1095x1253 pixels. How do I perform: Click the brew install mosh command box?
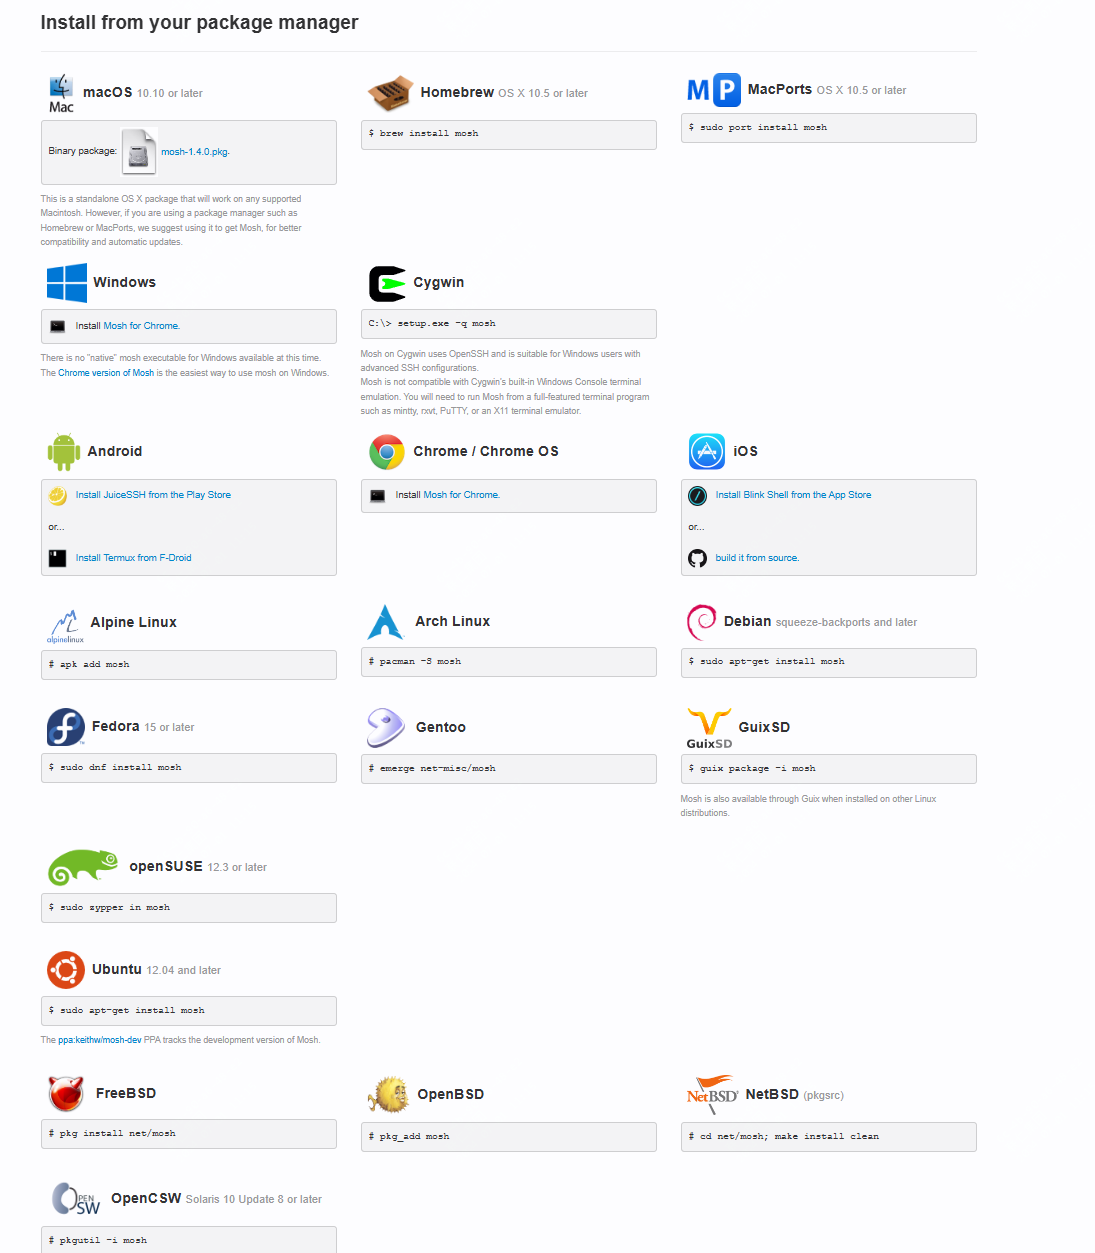[x=509, y=135]
